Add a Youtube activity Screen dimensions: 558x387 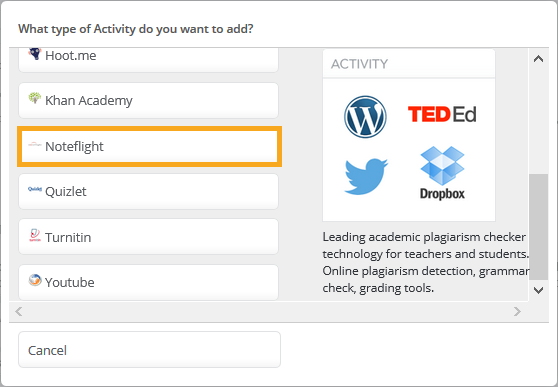[148, 282]
